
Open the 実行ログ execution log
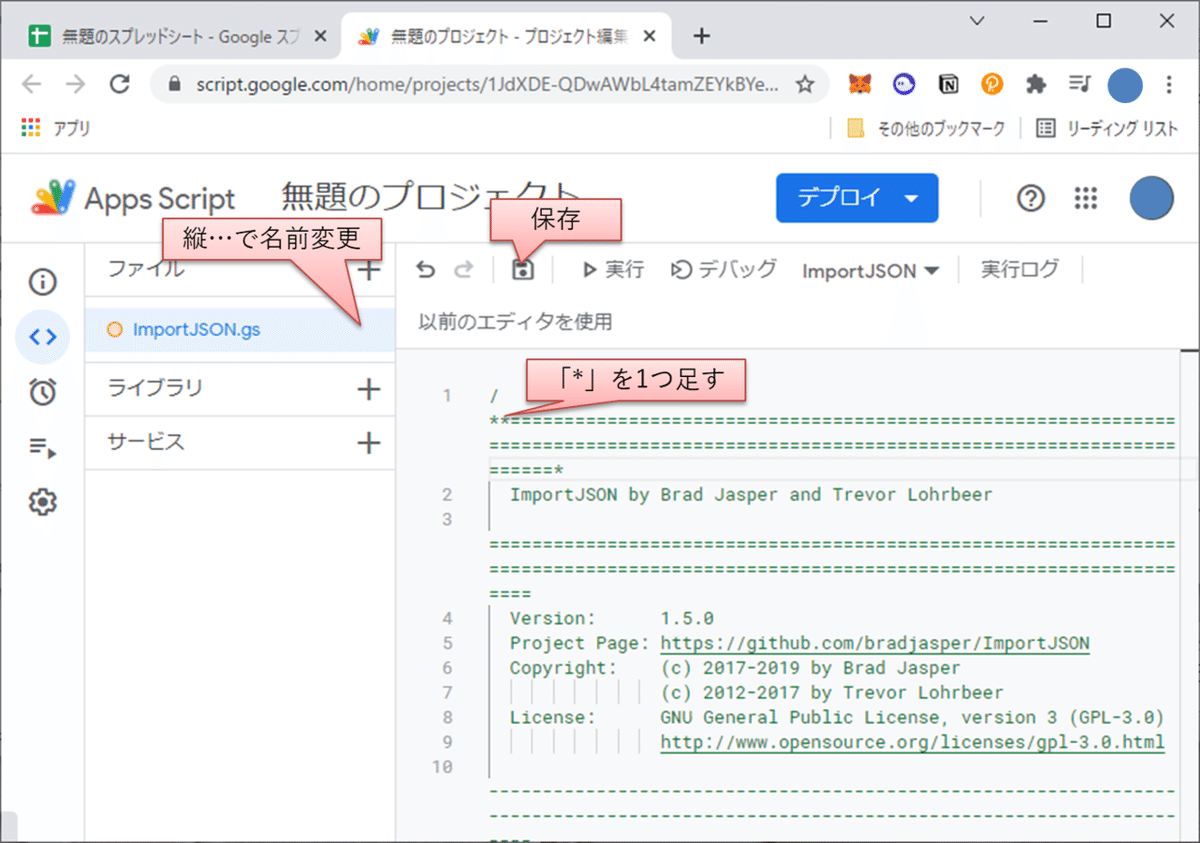(1019, 269)
